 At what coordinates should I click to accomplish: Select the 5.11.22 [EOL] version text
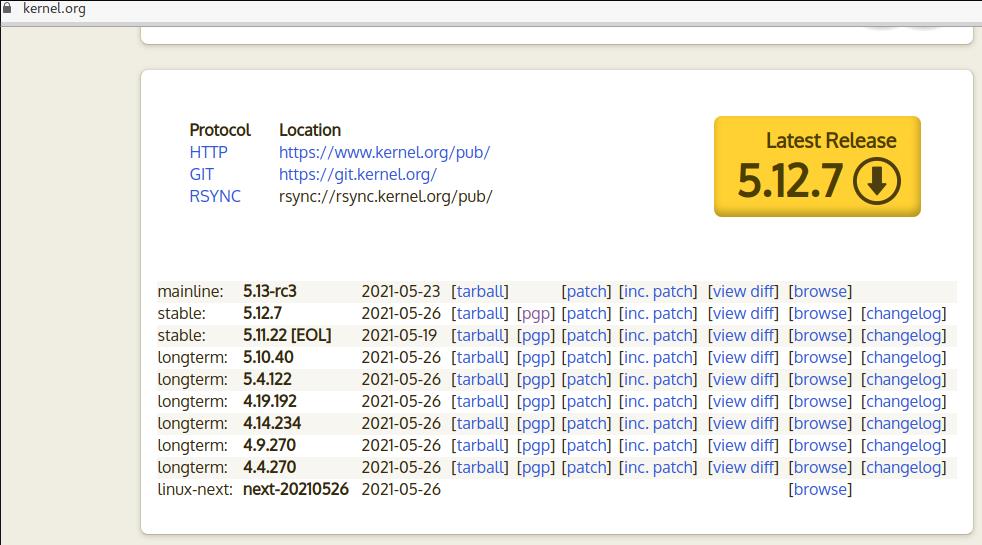(287, 335)
